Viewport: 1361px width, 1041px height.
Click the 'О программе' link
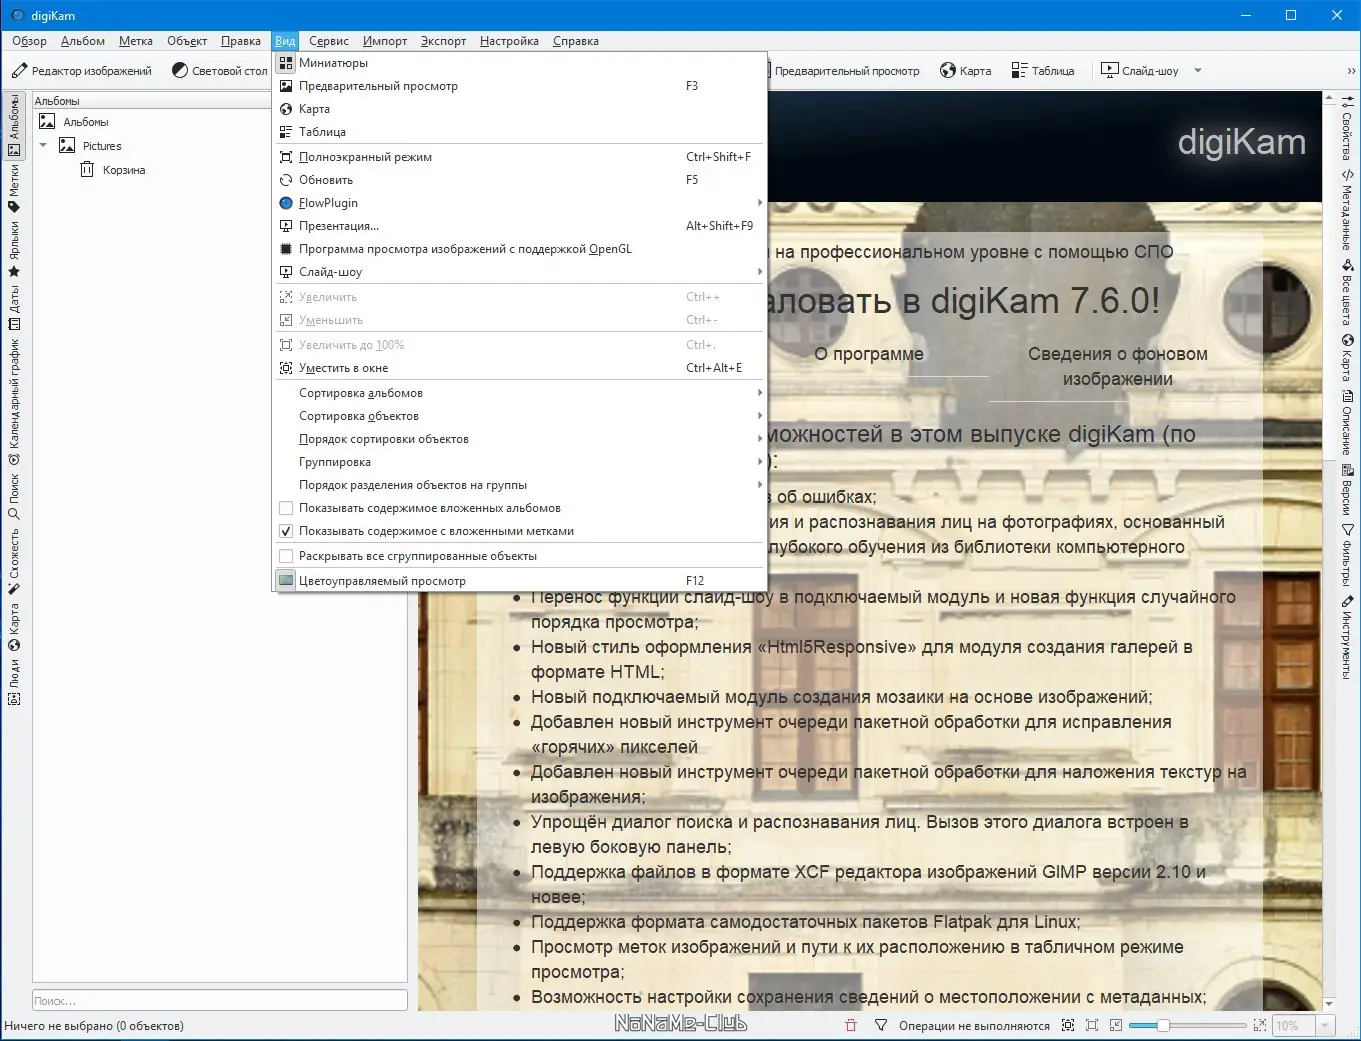pos(871,353)
